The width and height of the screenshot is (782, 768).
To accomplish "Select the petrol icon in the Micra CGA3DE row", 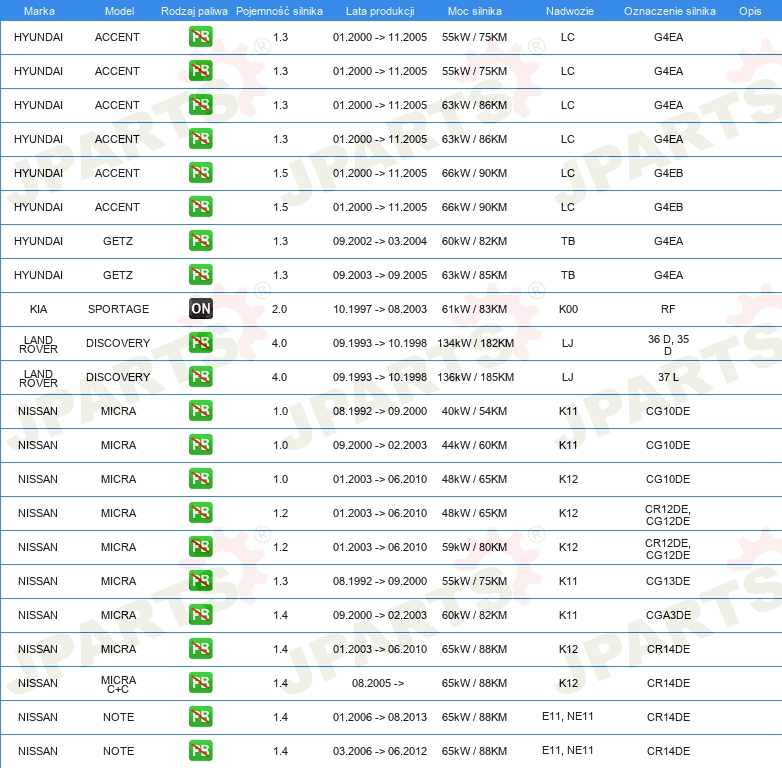I will [200, 614].
